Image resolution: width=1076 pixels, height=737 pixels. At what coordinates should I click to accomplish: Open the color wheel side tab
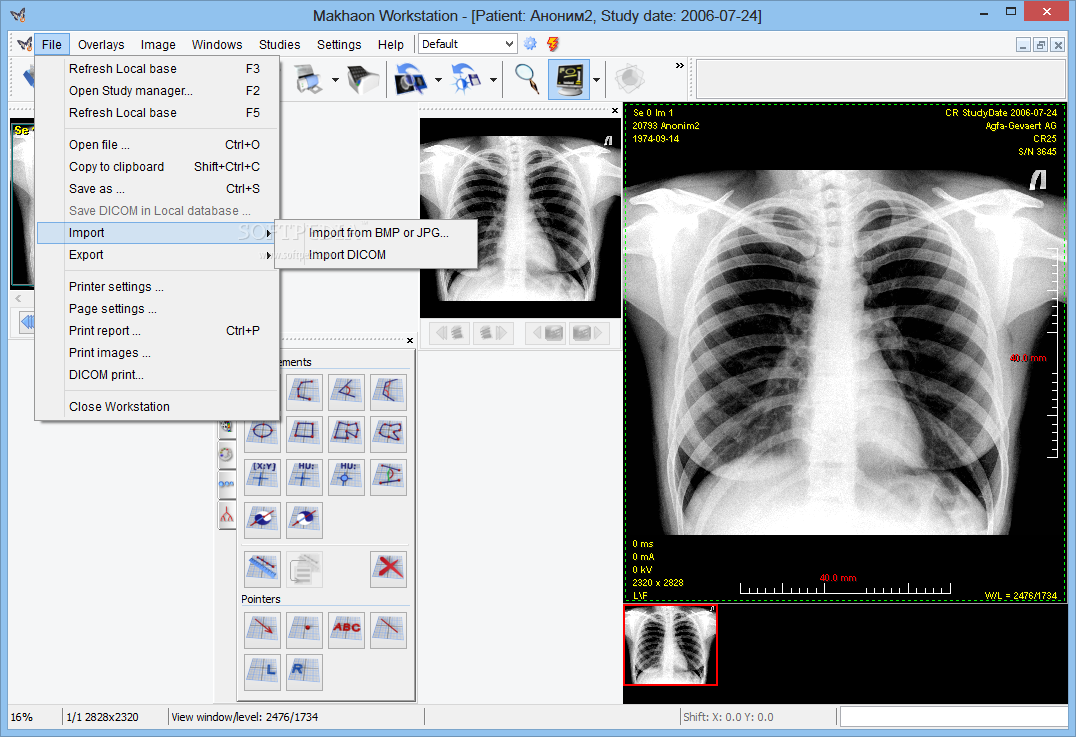click(x=226, y=454)
